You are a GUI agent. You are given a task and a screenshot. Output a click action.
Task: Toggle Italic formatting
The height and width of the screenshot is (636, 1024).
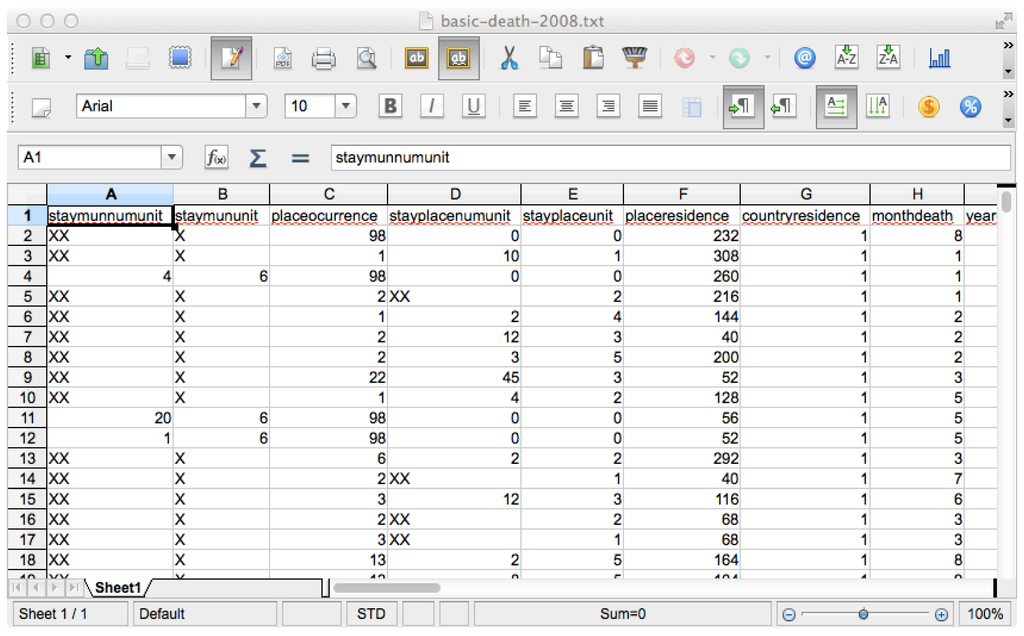point(432,106)
